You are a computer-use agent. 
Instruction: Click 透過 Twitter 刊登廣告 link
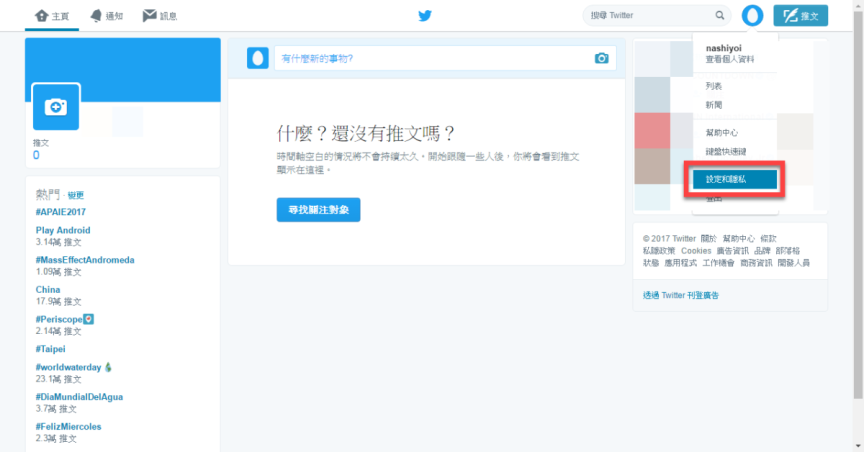click(x=681, y=295)
